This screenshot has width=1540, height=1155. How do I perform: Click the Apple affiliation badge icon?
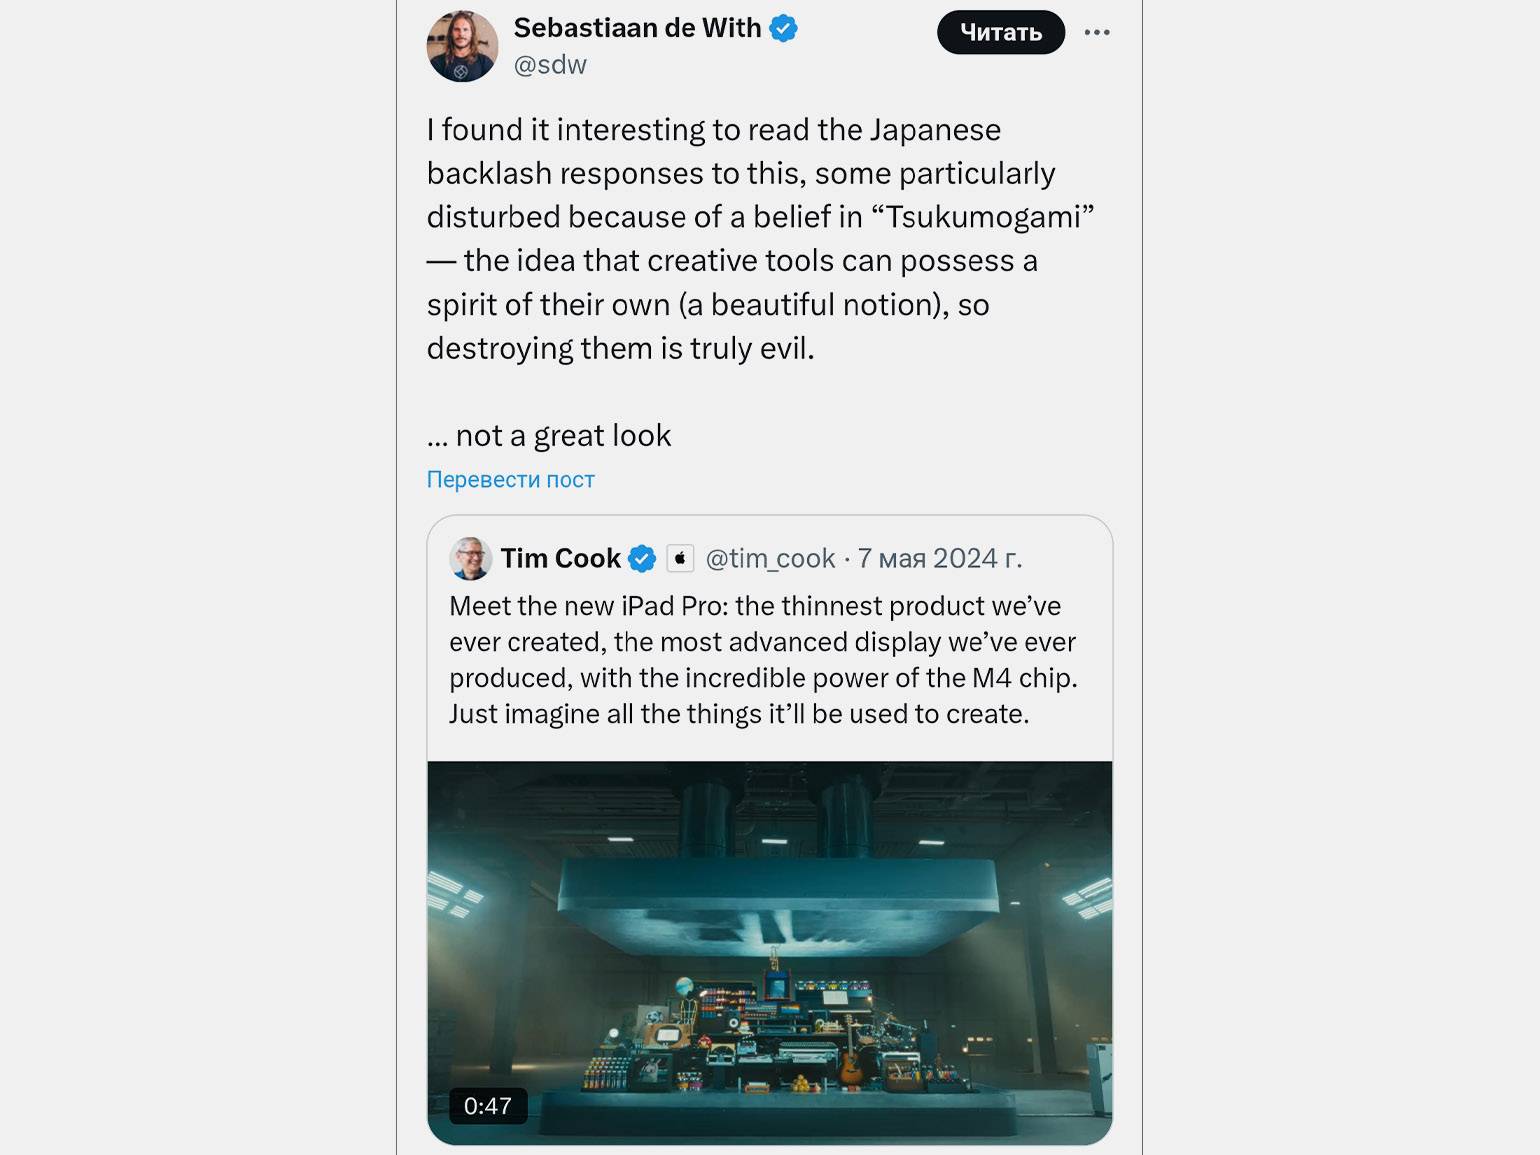point(680,558)
